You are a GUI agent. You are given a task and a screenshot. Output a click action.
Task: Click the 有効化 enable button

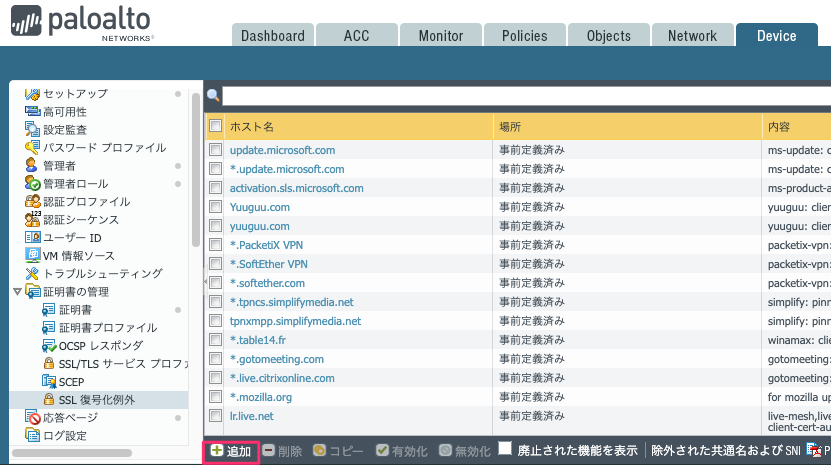tap(402, 451)
